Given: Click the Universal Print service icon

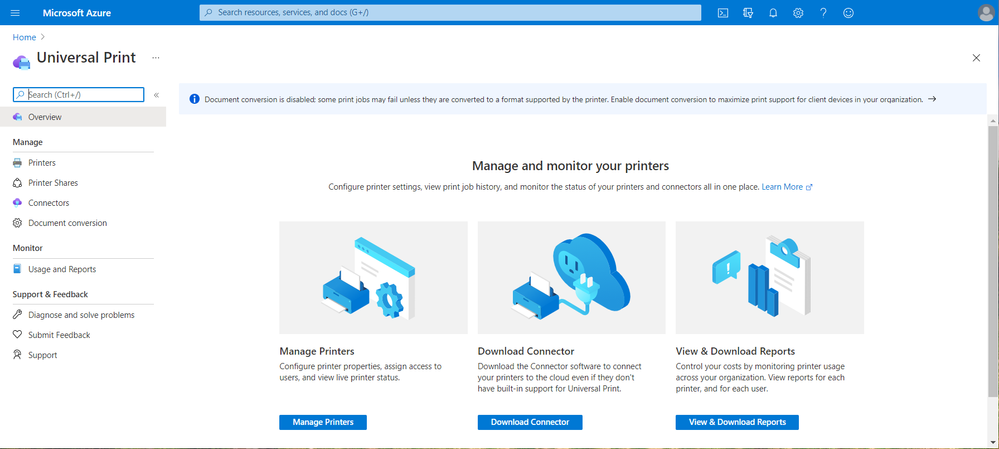Looking at the screenshot, I should [x=21, y=61].
